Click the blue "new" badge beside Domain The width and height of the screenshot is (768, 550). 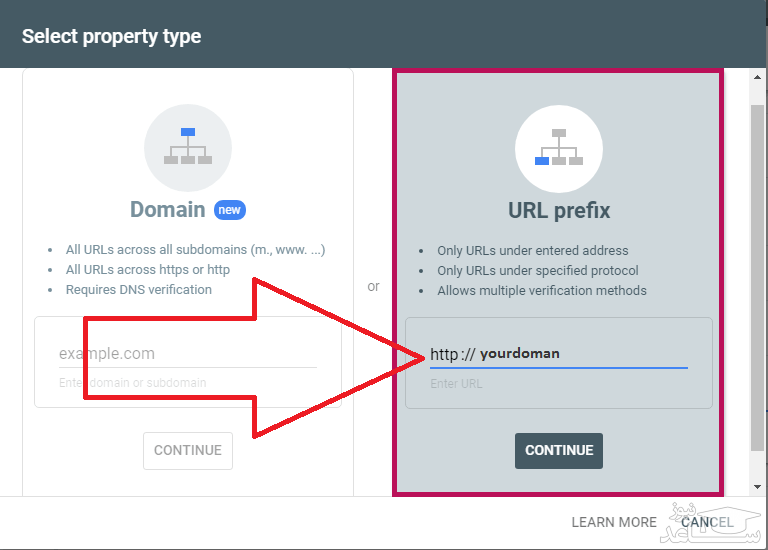(x=229, y=210)
